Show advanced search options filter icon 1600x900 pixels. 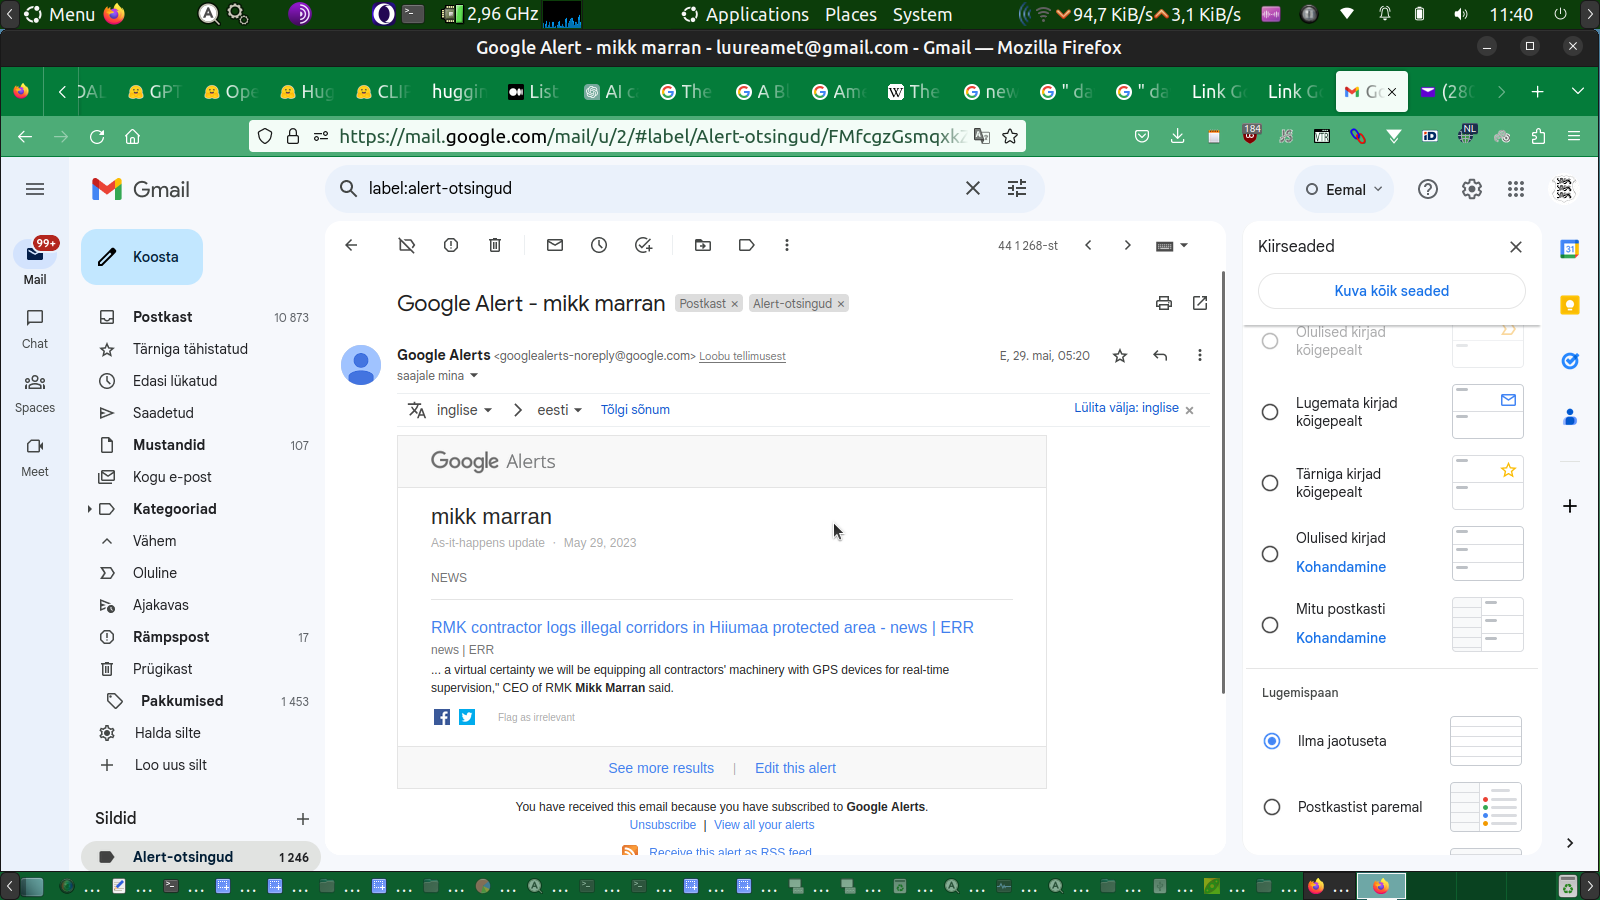[1017, 188]
